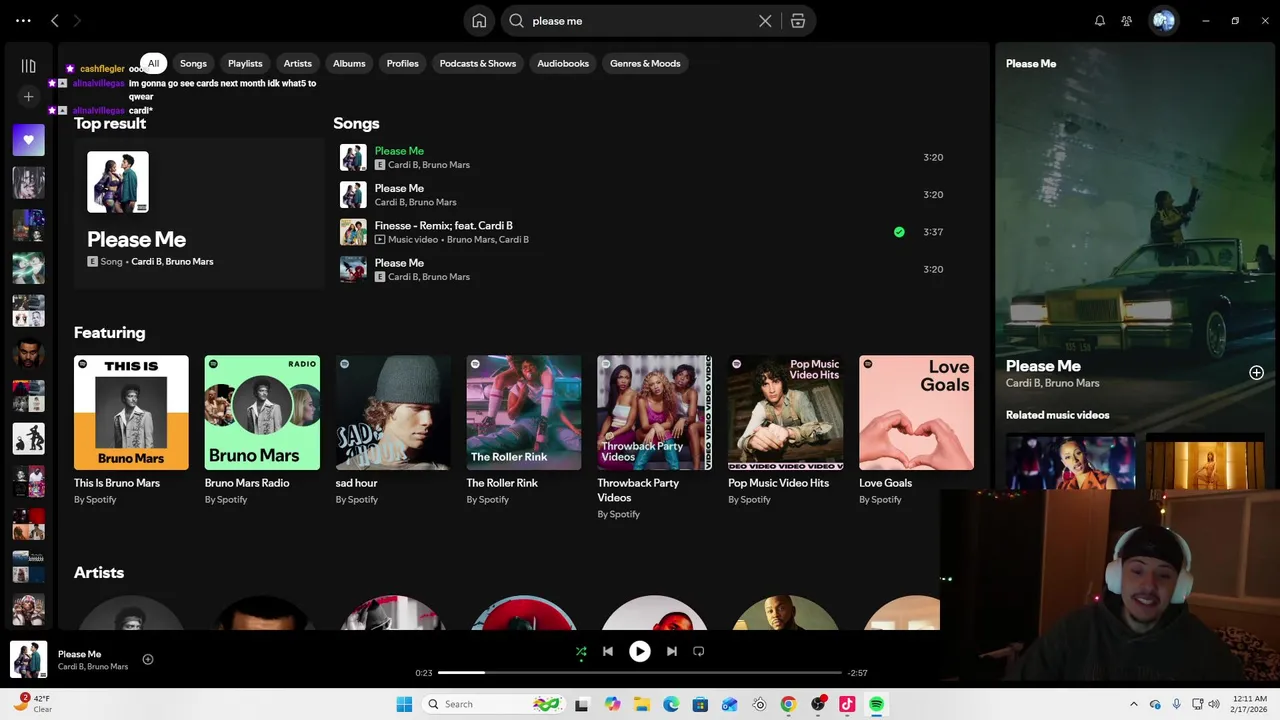Image resolution: width=1280 pixels, height=720 pixels.
Task: Filter results by Playlists
Action: pos(245,63)
